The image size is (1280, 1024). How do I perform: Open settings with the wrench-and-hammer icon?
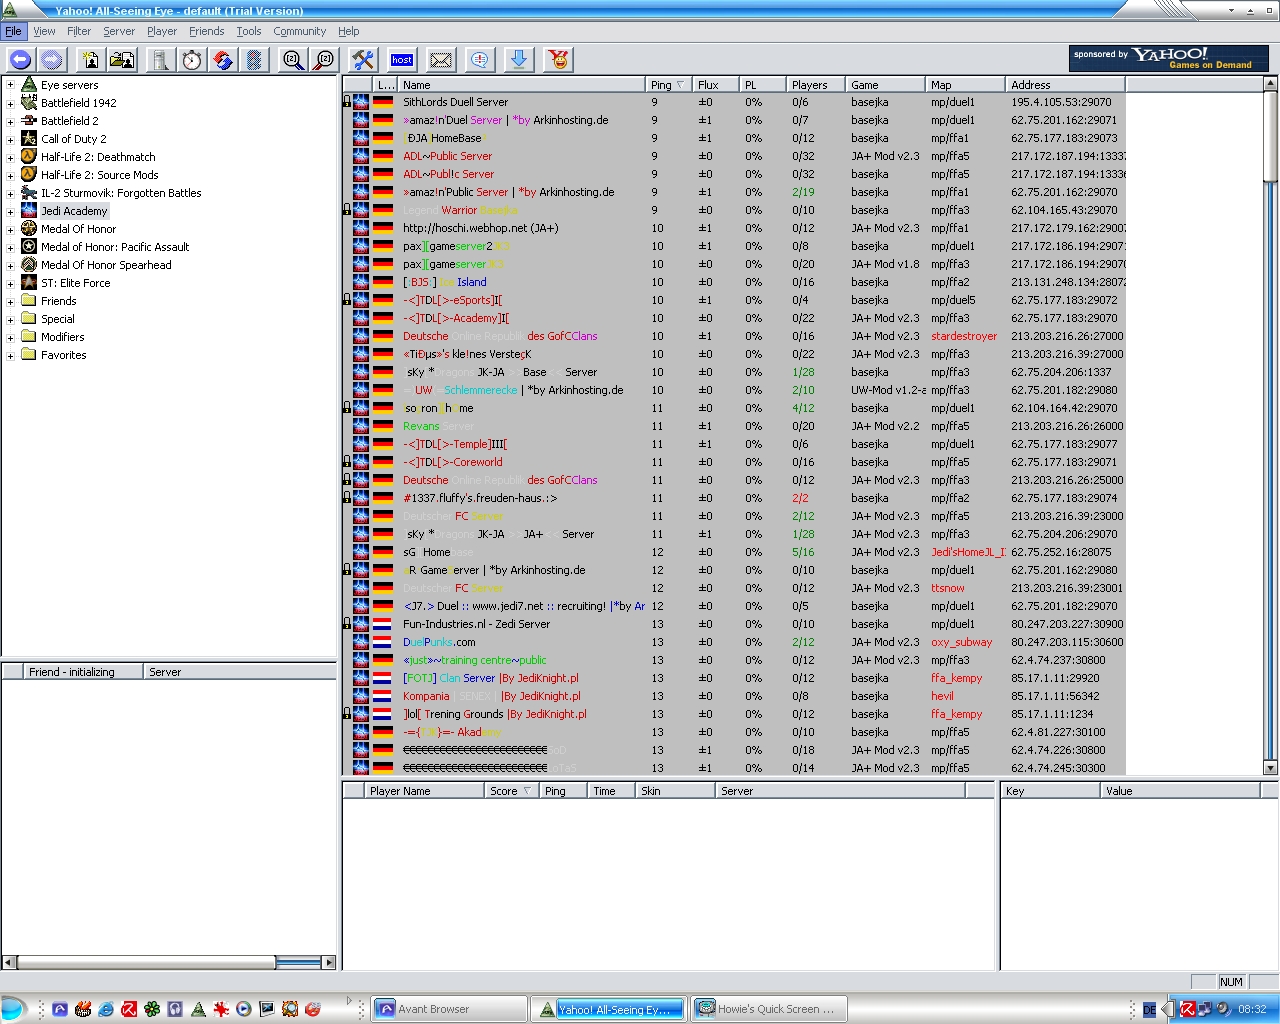[x=363, y=60]
